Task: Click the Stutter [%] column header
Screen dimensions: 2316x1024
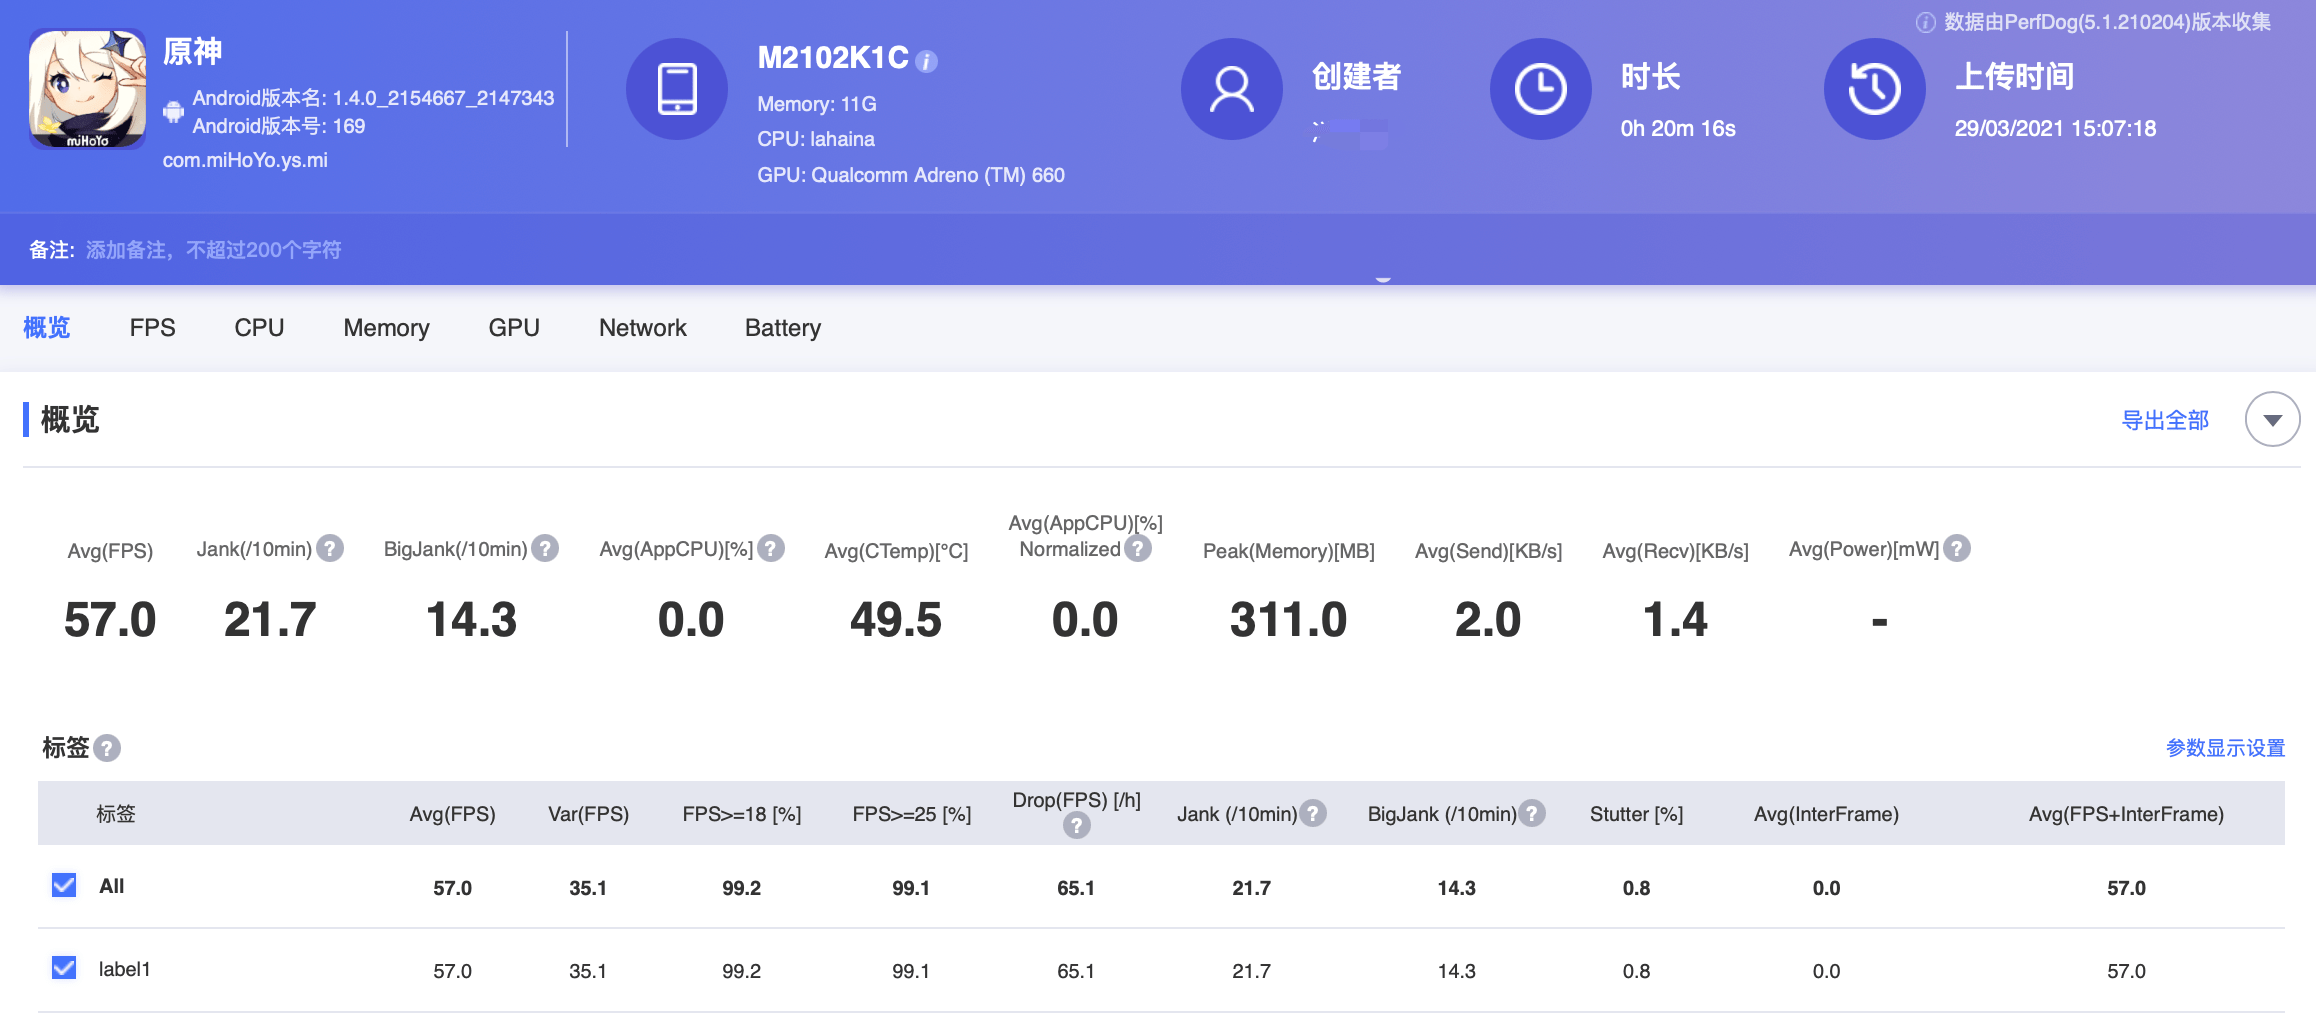Action: [x=1636, y=814]
